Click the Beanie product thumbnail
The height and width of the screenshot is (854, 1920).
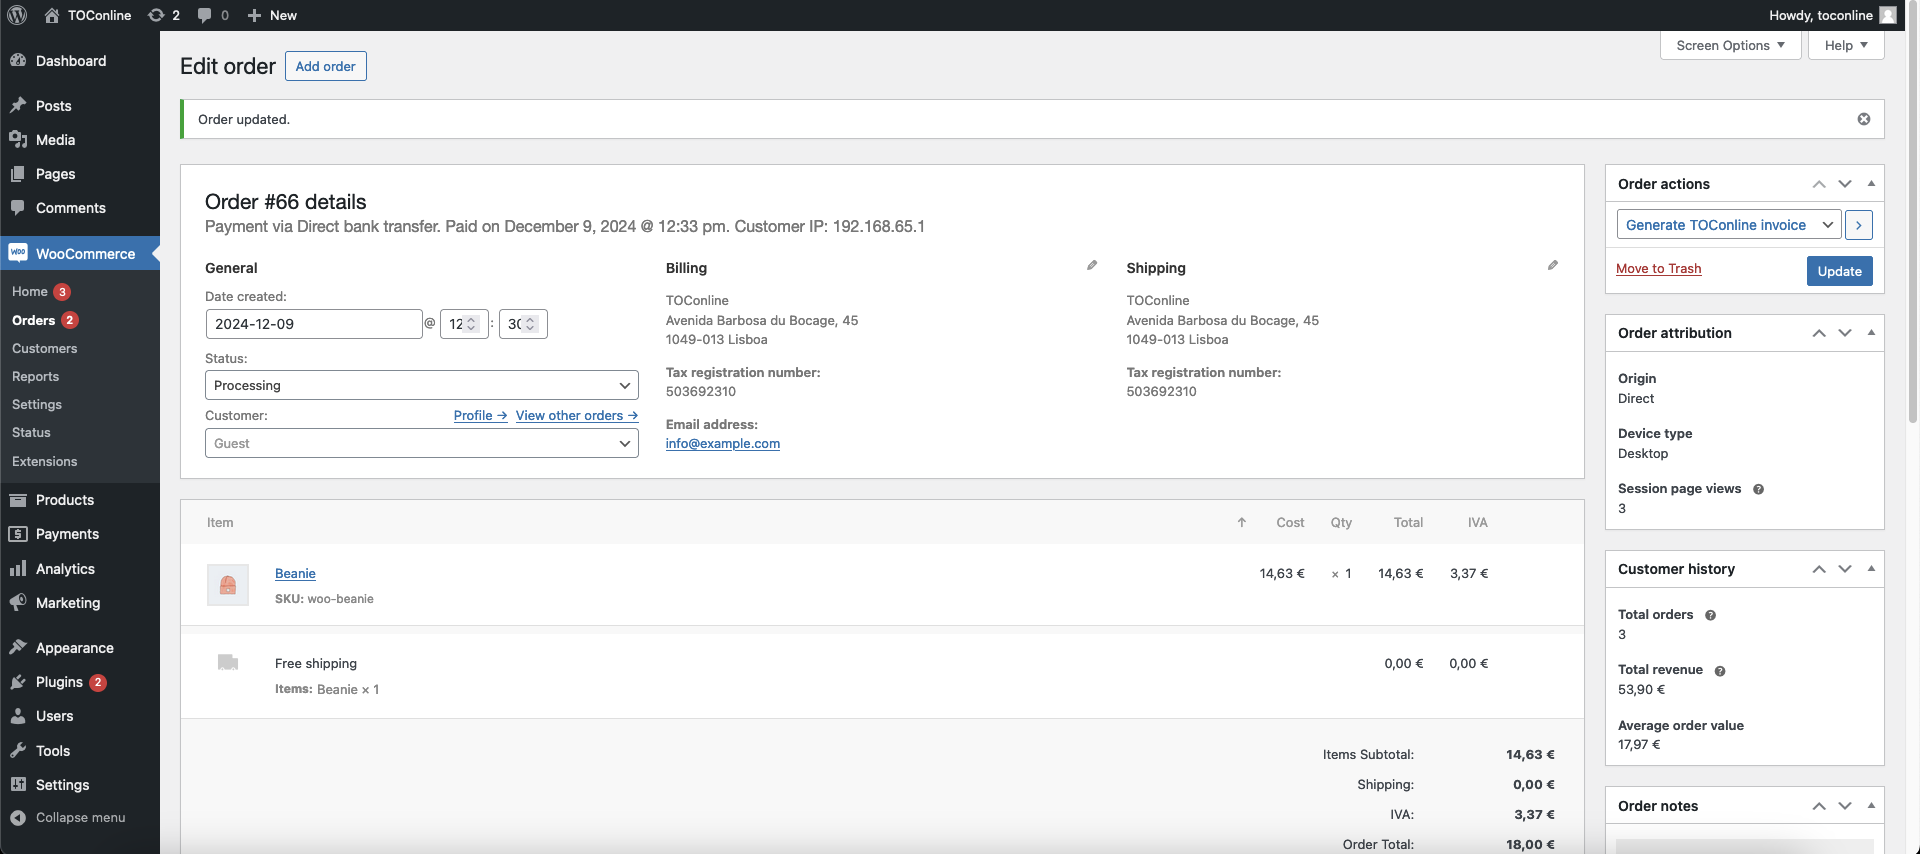(228, 585)
